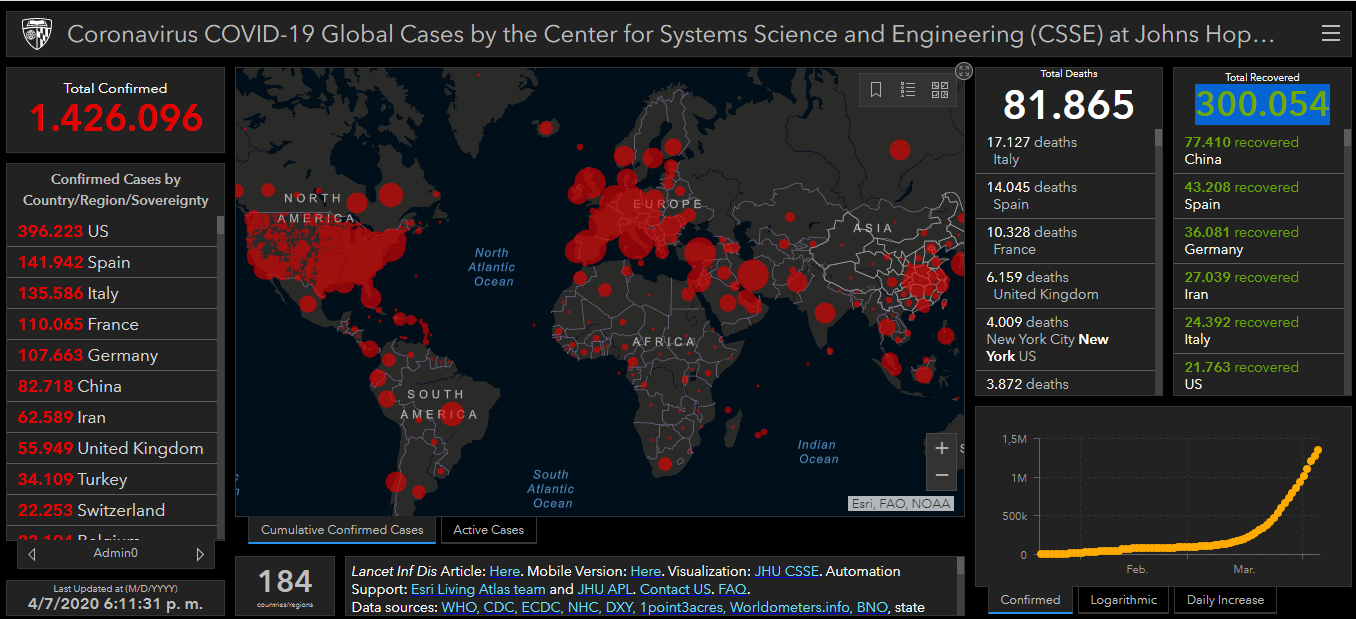Click the 43.208 recovered Spain entry
This screenshot has height=619, width=1356.
click(1261, 195)
